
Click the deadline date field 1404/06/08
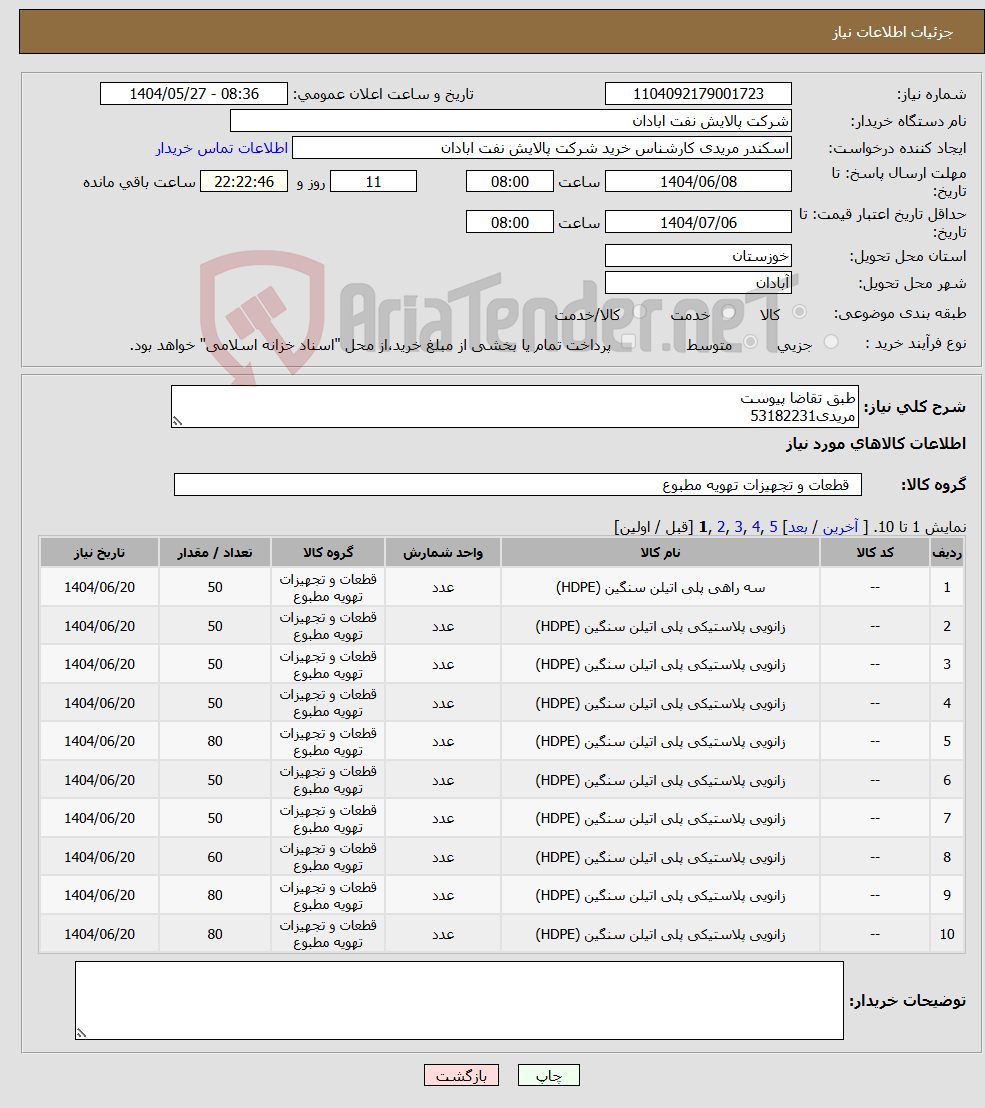pos(698,181)
